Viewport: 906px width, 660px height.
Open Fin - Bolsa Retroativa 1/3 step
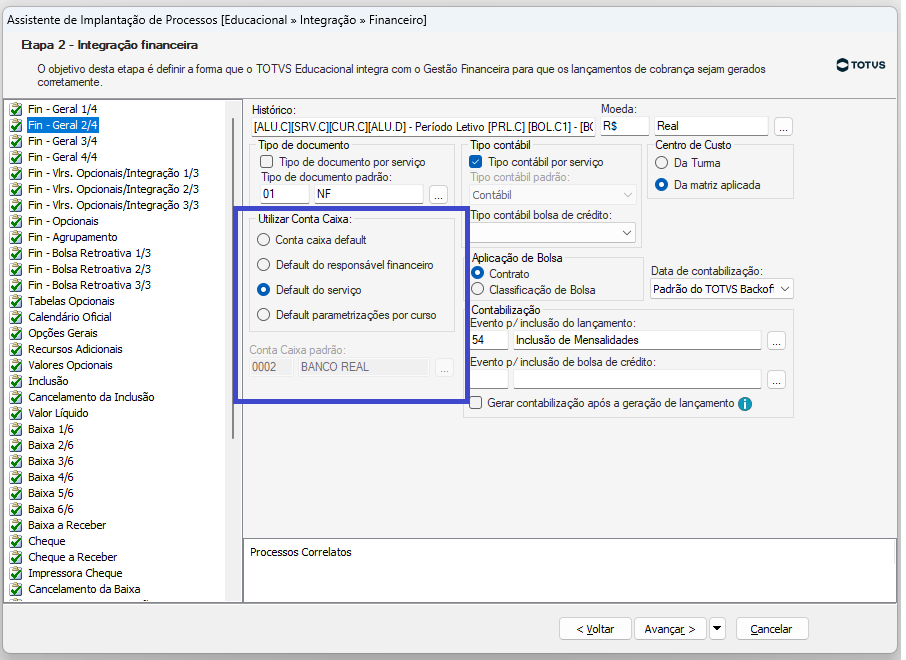[90, 253]
